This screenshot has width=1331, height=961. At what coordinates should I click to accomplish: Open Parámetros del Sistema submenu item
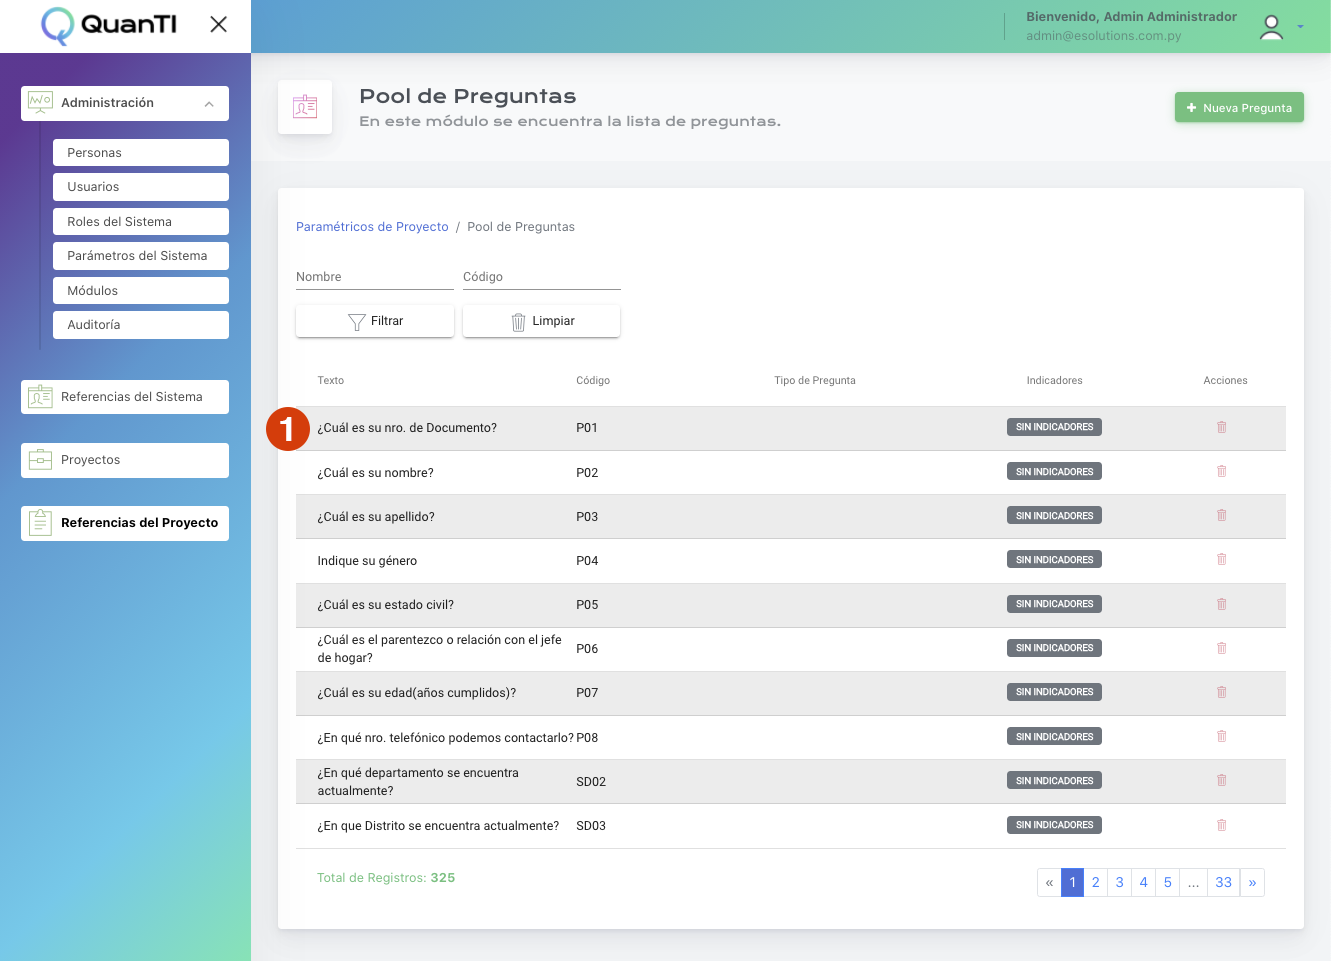pyautogui.click(x=141, y=256)
